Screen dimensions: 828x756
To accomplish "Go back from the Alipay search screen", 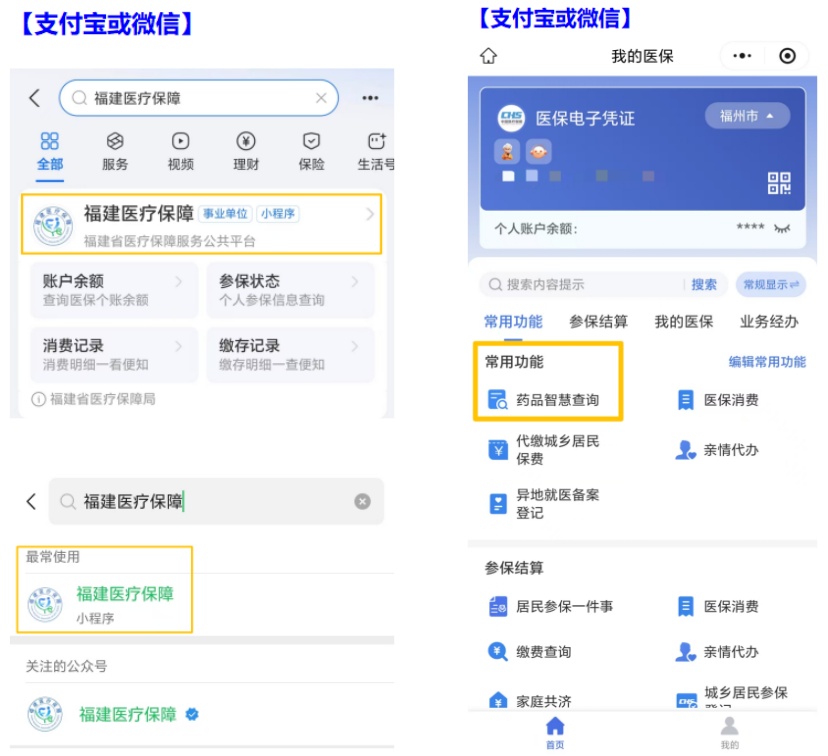I will click(35, 98).
